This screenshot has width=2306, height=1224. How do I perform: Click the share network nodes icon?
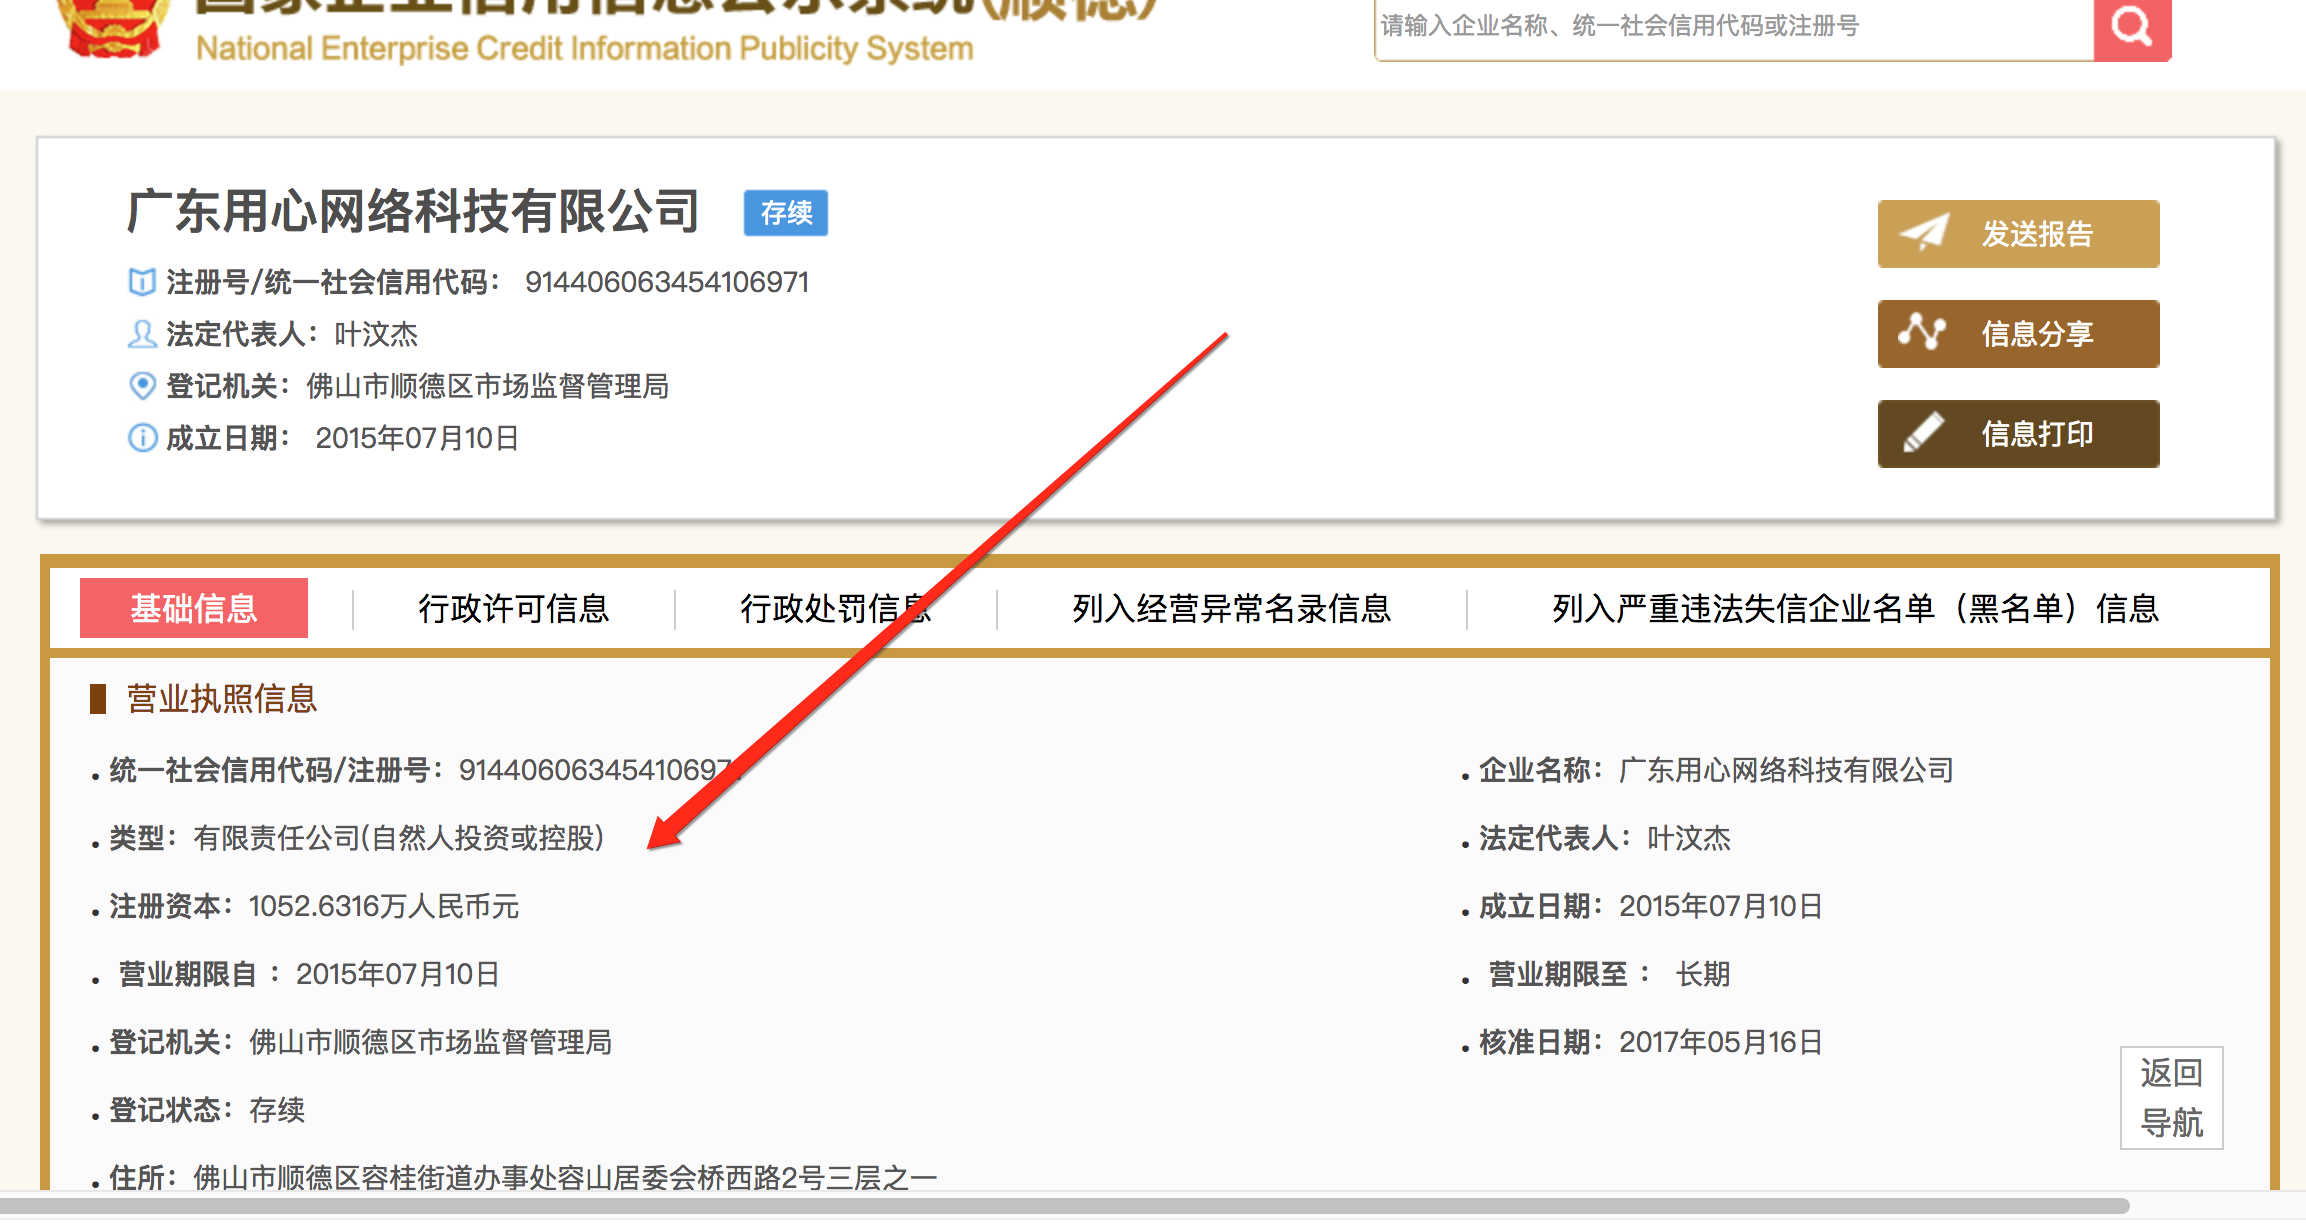point(1922,332)
